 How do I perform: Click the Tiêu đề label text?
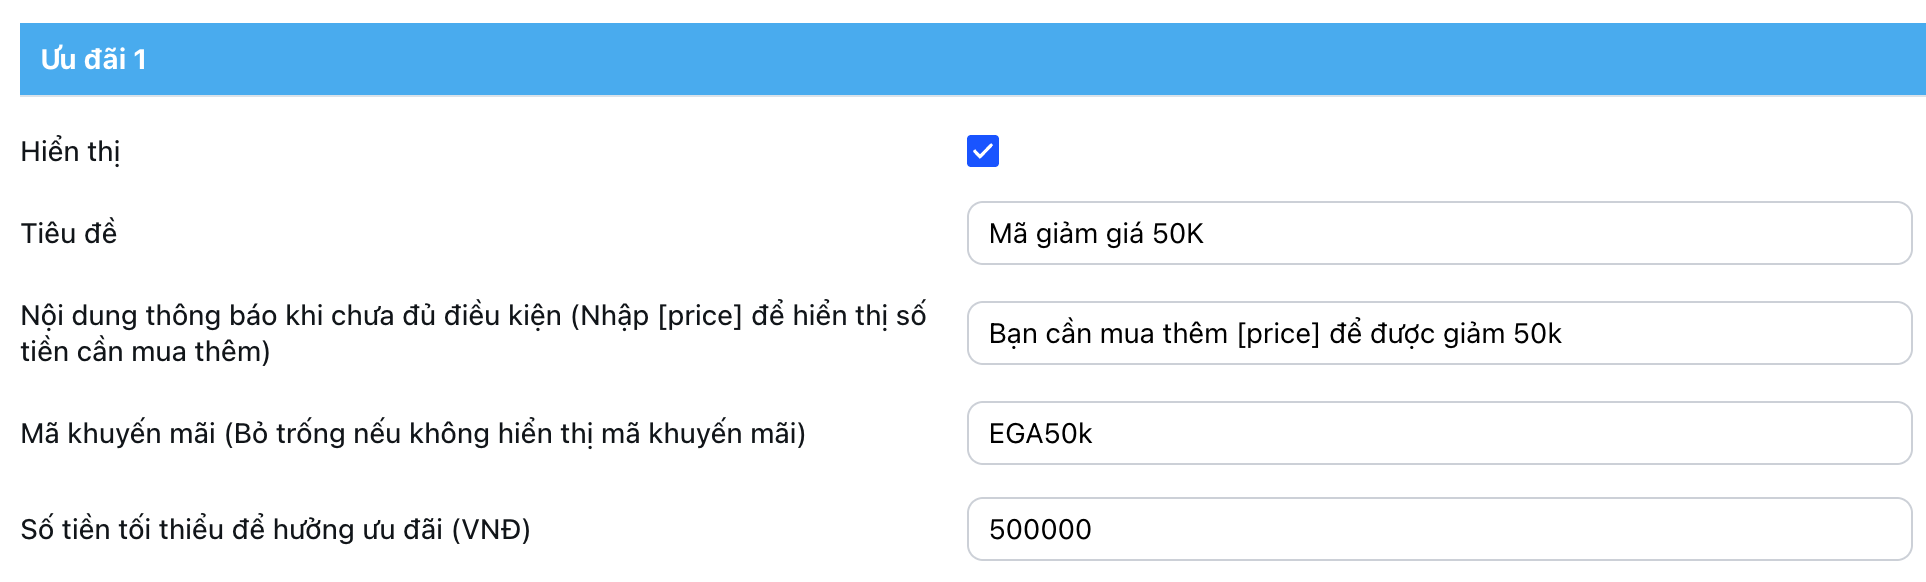pyautogui.click(x=68, y=234)
